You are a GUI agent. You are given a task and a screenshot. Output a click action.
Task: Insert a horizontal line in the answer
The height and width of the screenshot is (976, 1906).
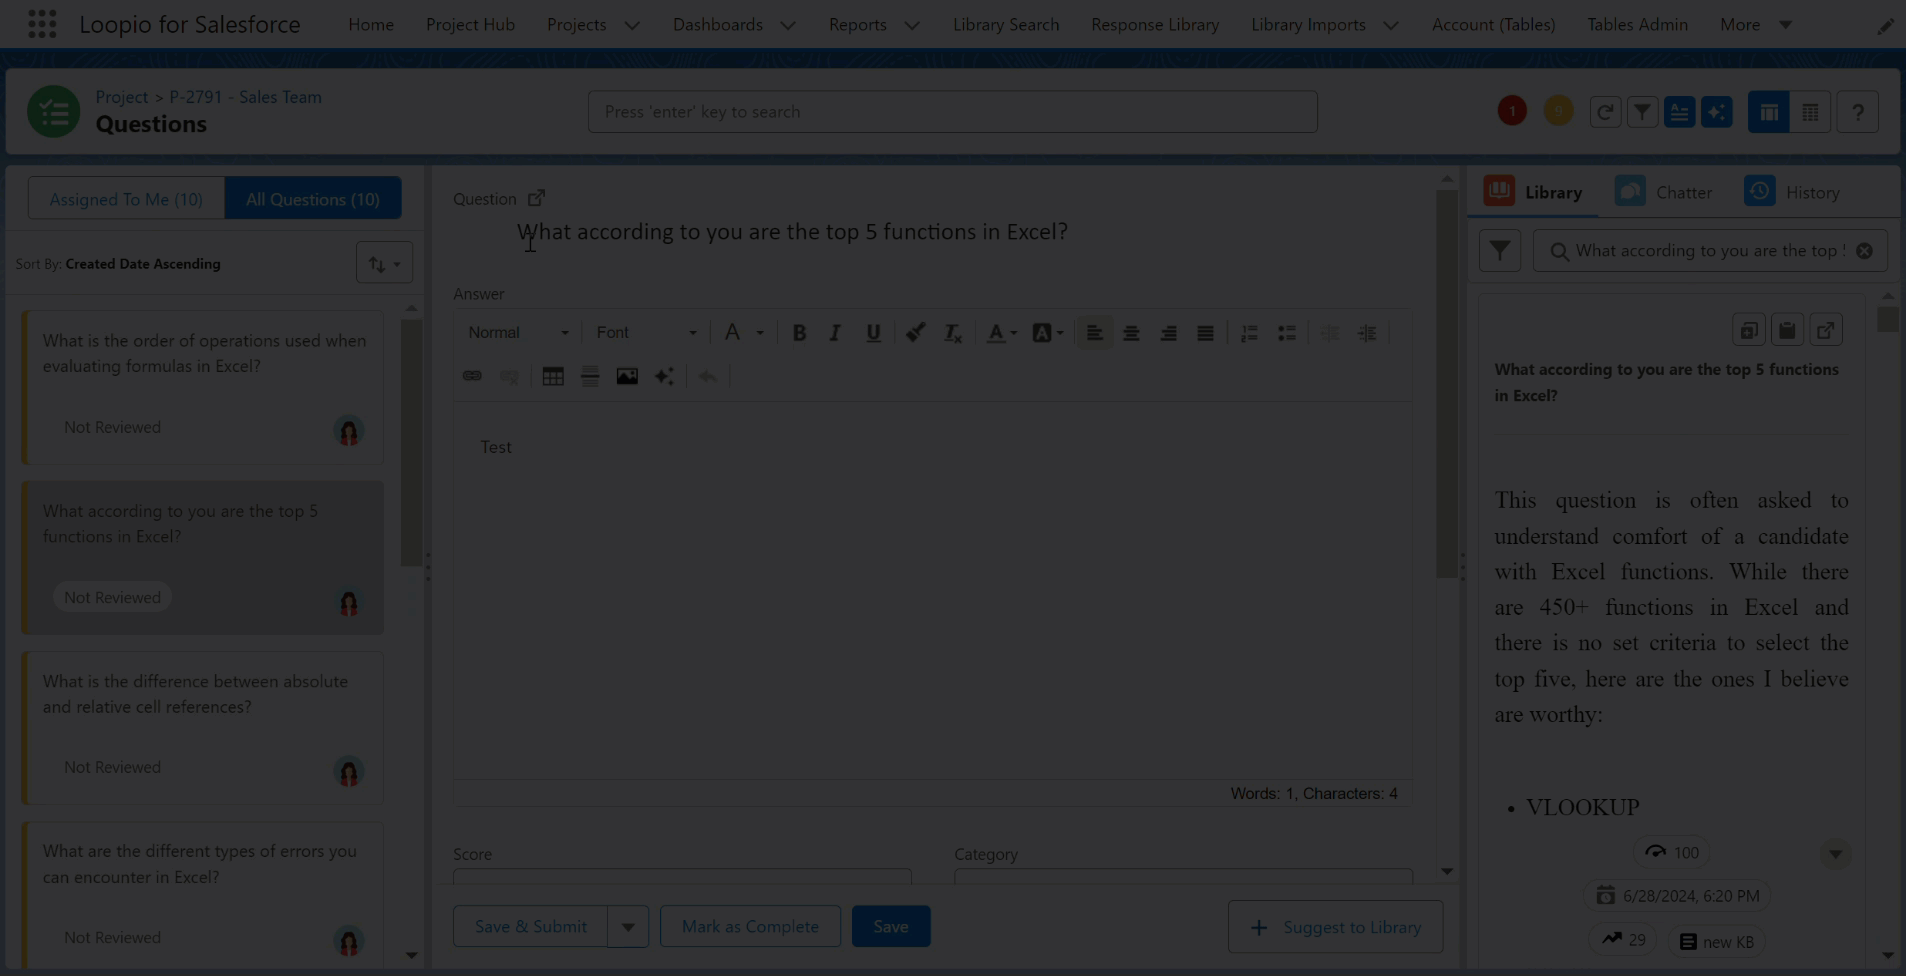pos(590,376)
